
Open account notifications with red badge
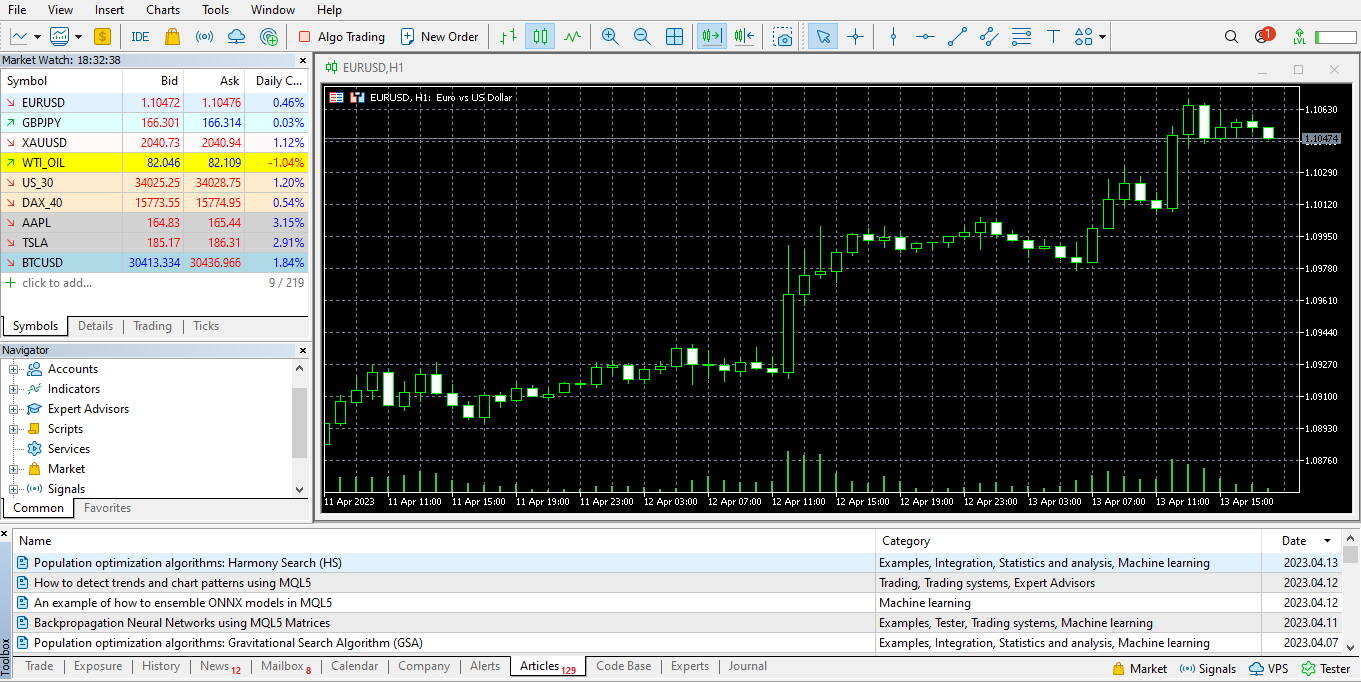[1264, 35]
